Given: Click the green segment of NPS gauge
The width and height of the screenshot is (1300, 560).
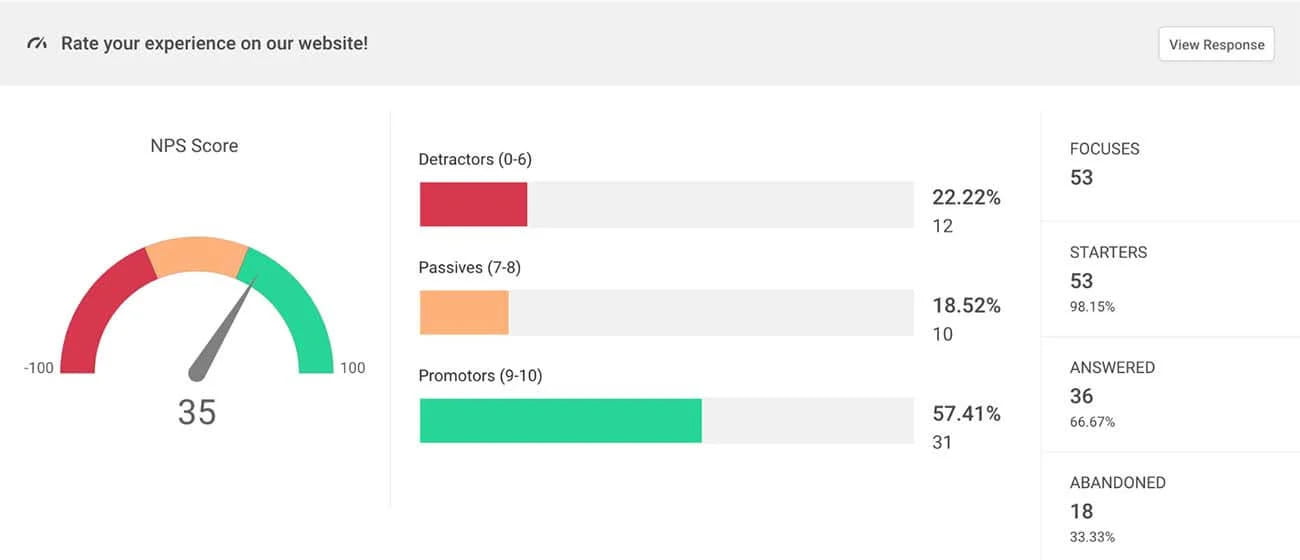Looking at the screenshot, I should click(x=298, y=310).
